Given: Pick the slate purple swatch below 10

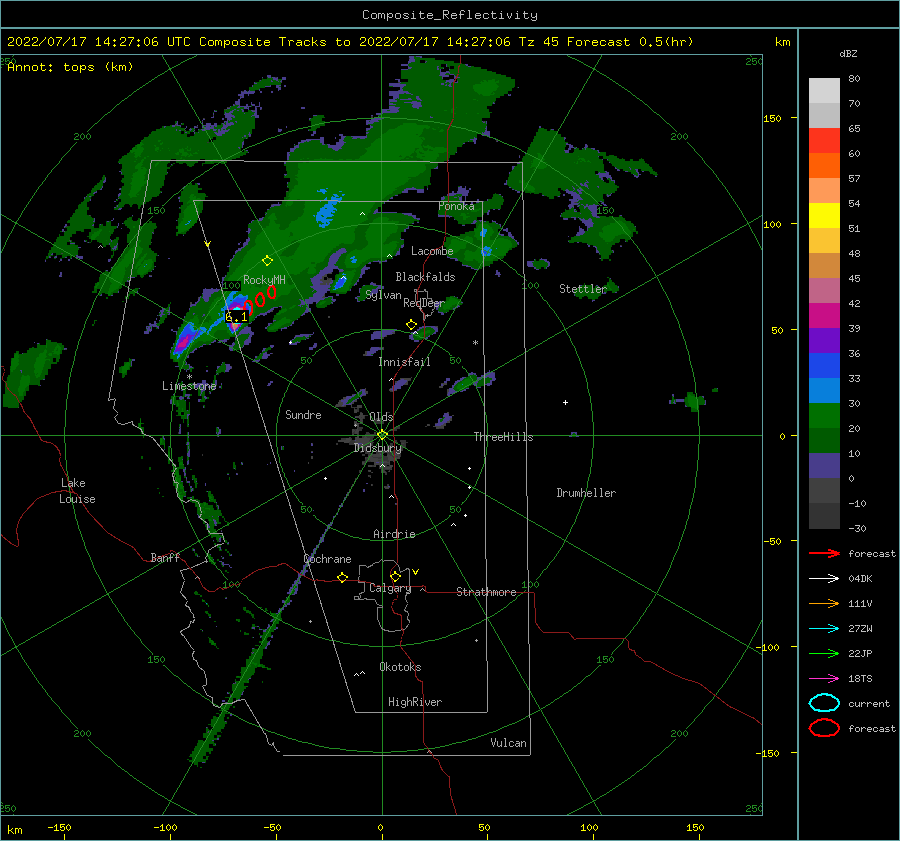Looking at the screenshot, I should point(824,466).
